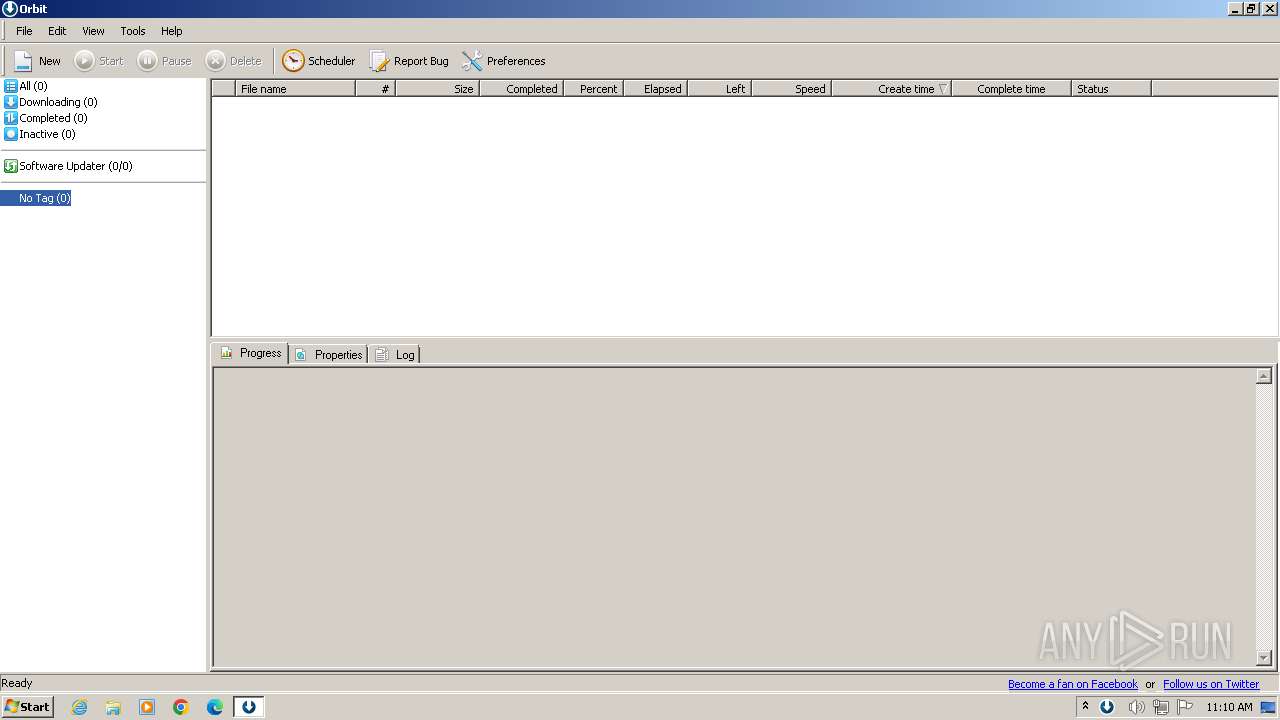Viewport: 1280px width, 720px height.
Task: Click the progress panel scroll up arrow
Action: tap(1264, 376)
